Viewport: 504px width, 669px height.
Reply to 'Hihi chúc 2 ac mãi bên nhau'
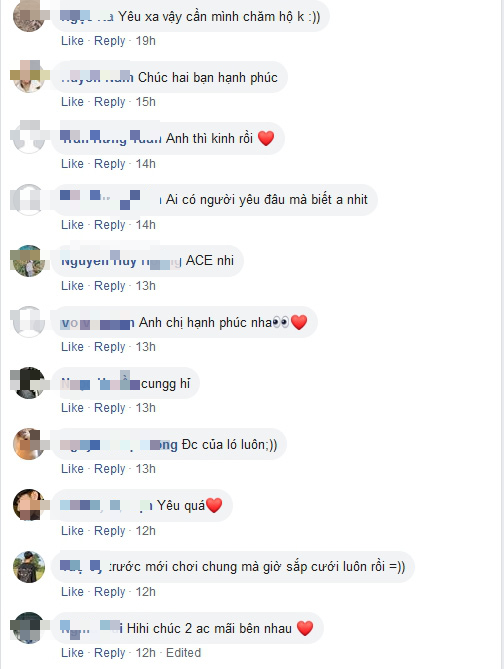point(110,653)
